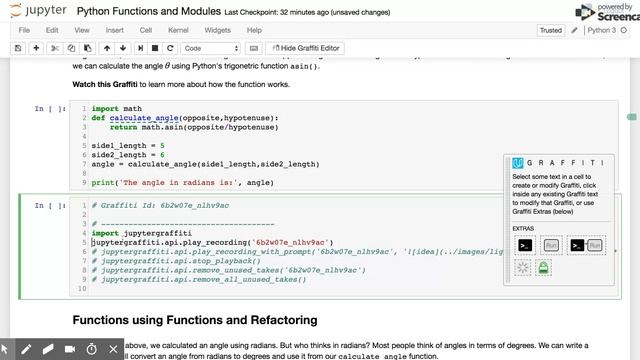640x360 pixels.
Task: Click the Graffiti panel left-edge drag handle
Action: point(508,220)
